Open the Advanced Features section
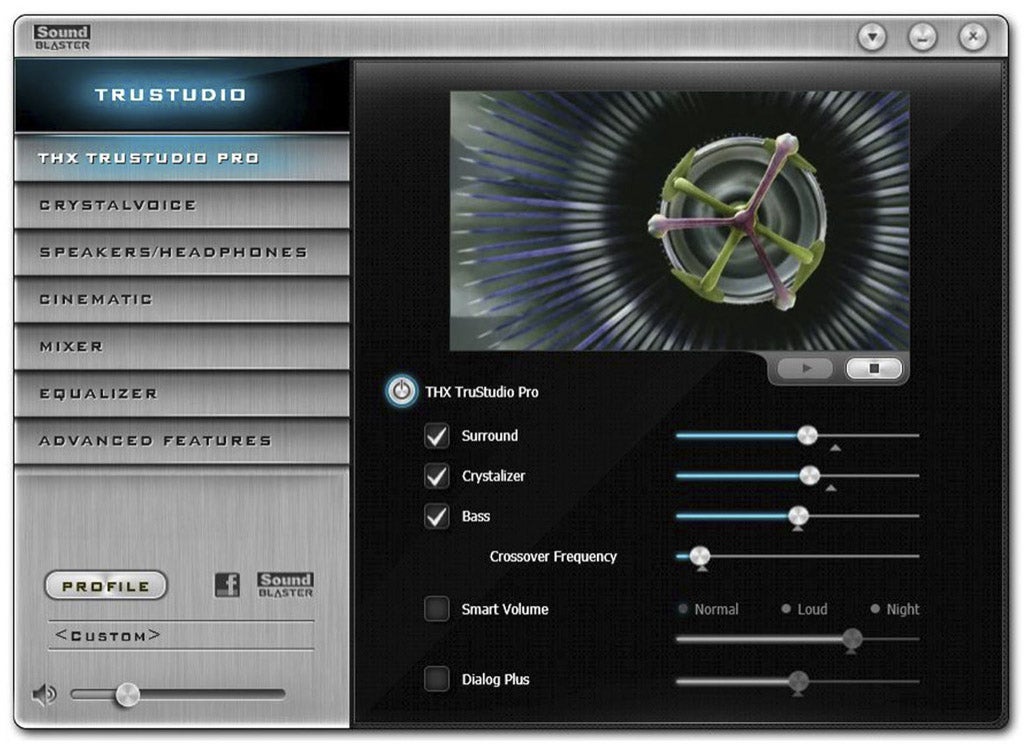The width and height of the screenshot is (1024, 744). tap(182, 440)
